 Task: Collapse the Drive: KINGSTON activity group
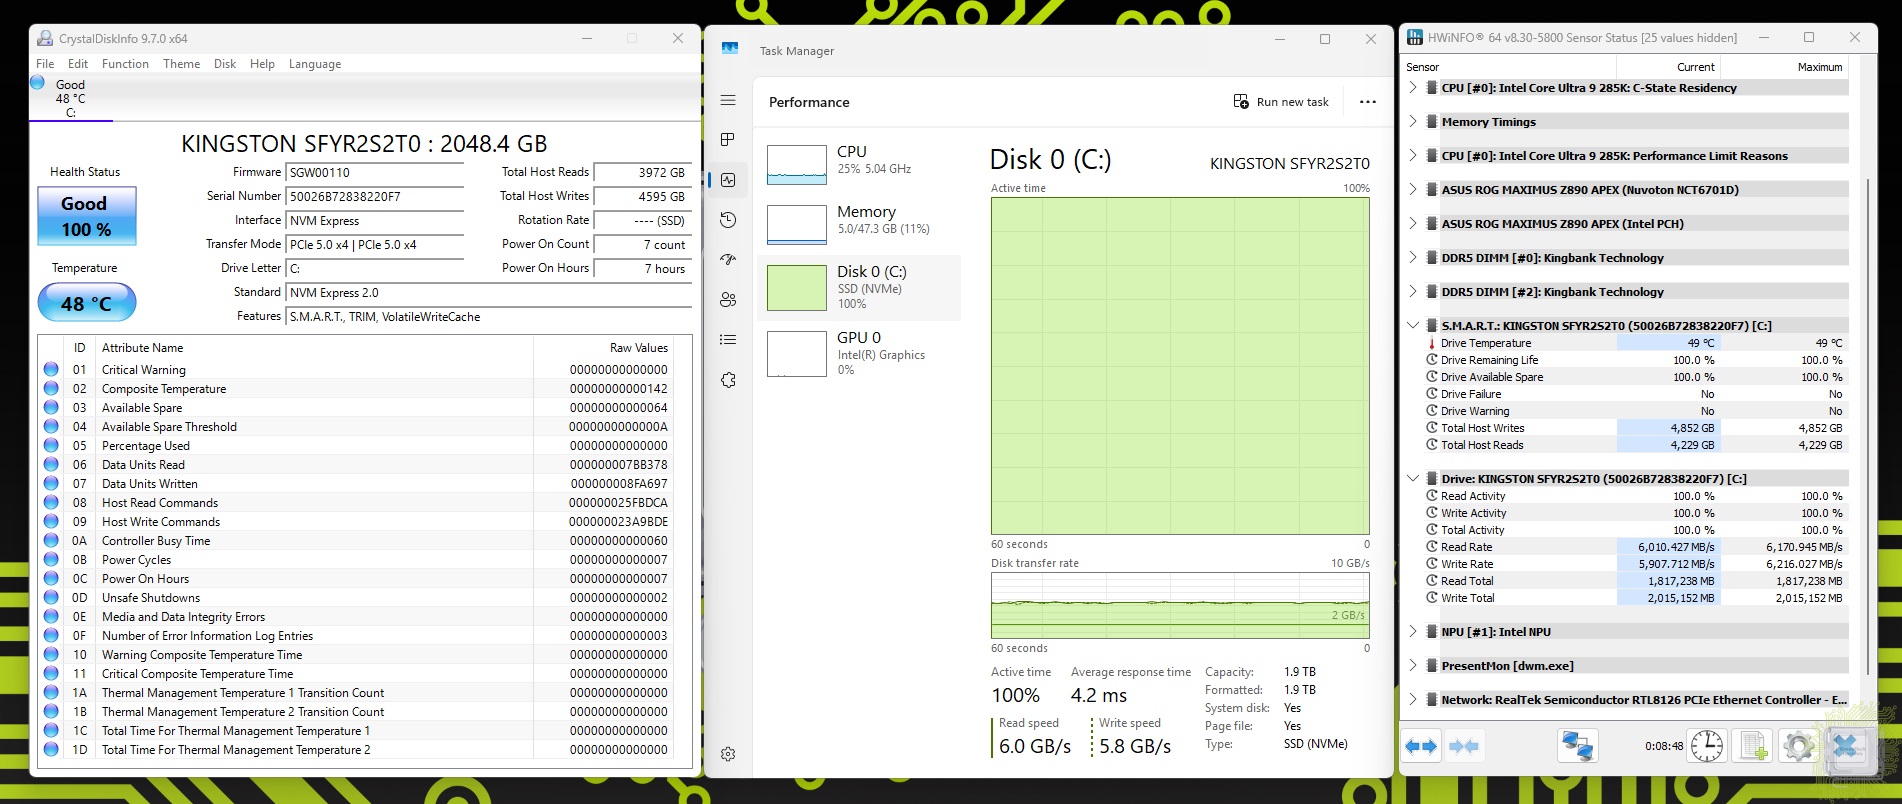1413,479
